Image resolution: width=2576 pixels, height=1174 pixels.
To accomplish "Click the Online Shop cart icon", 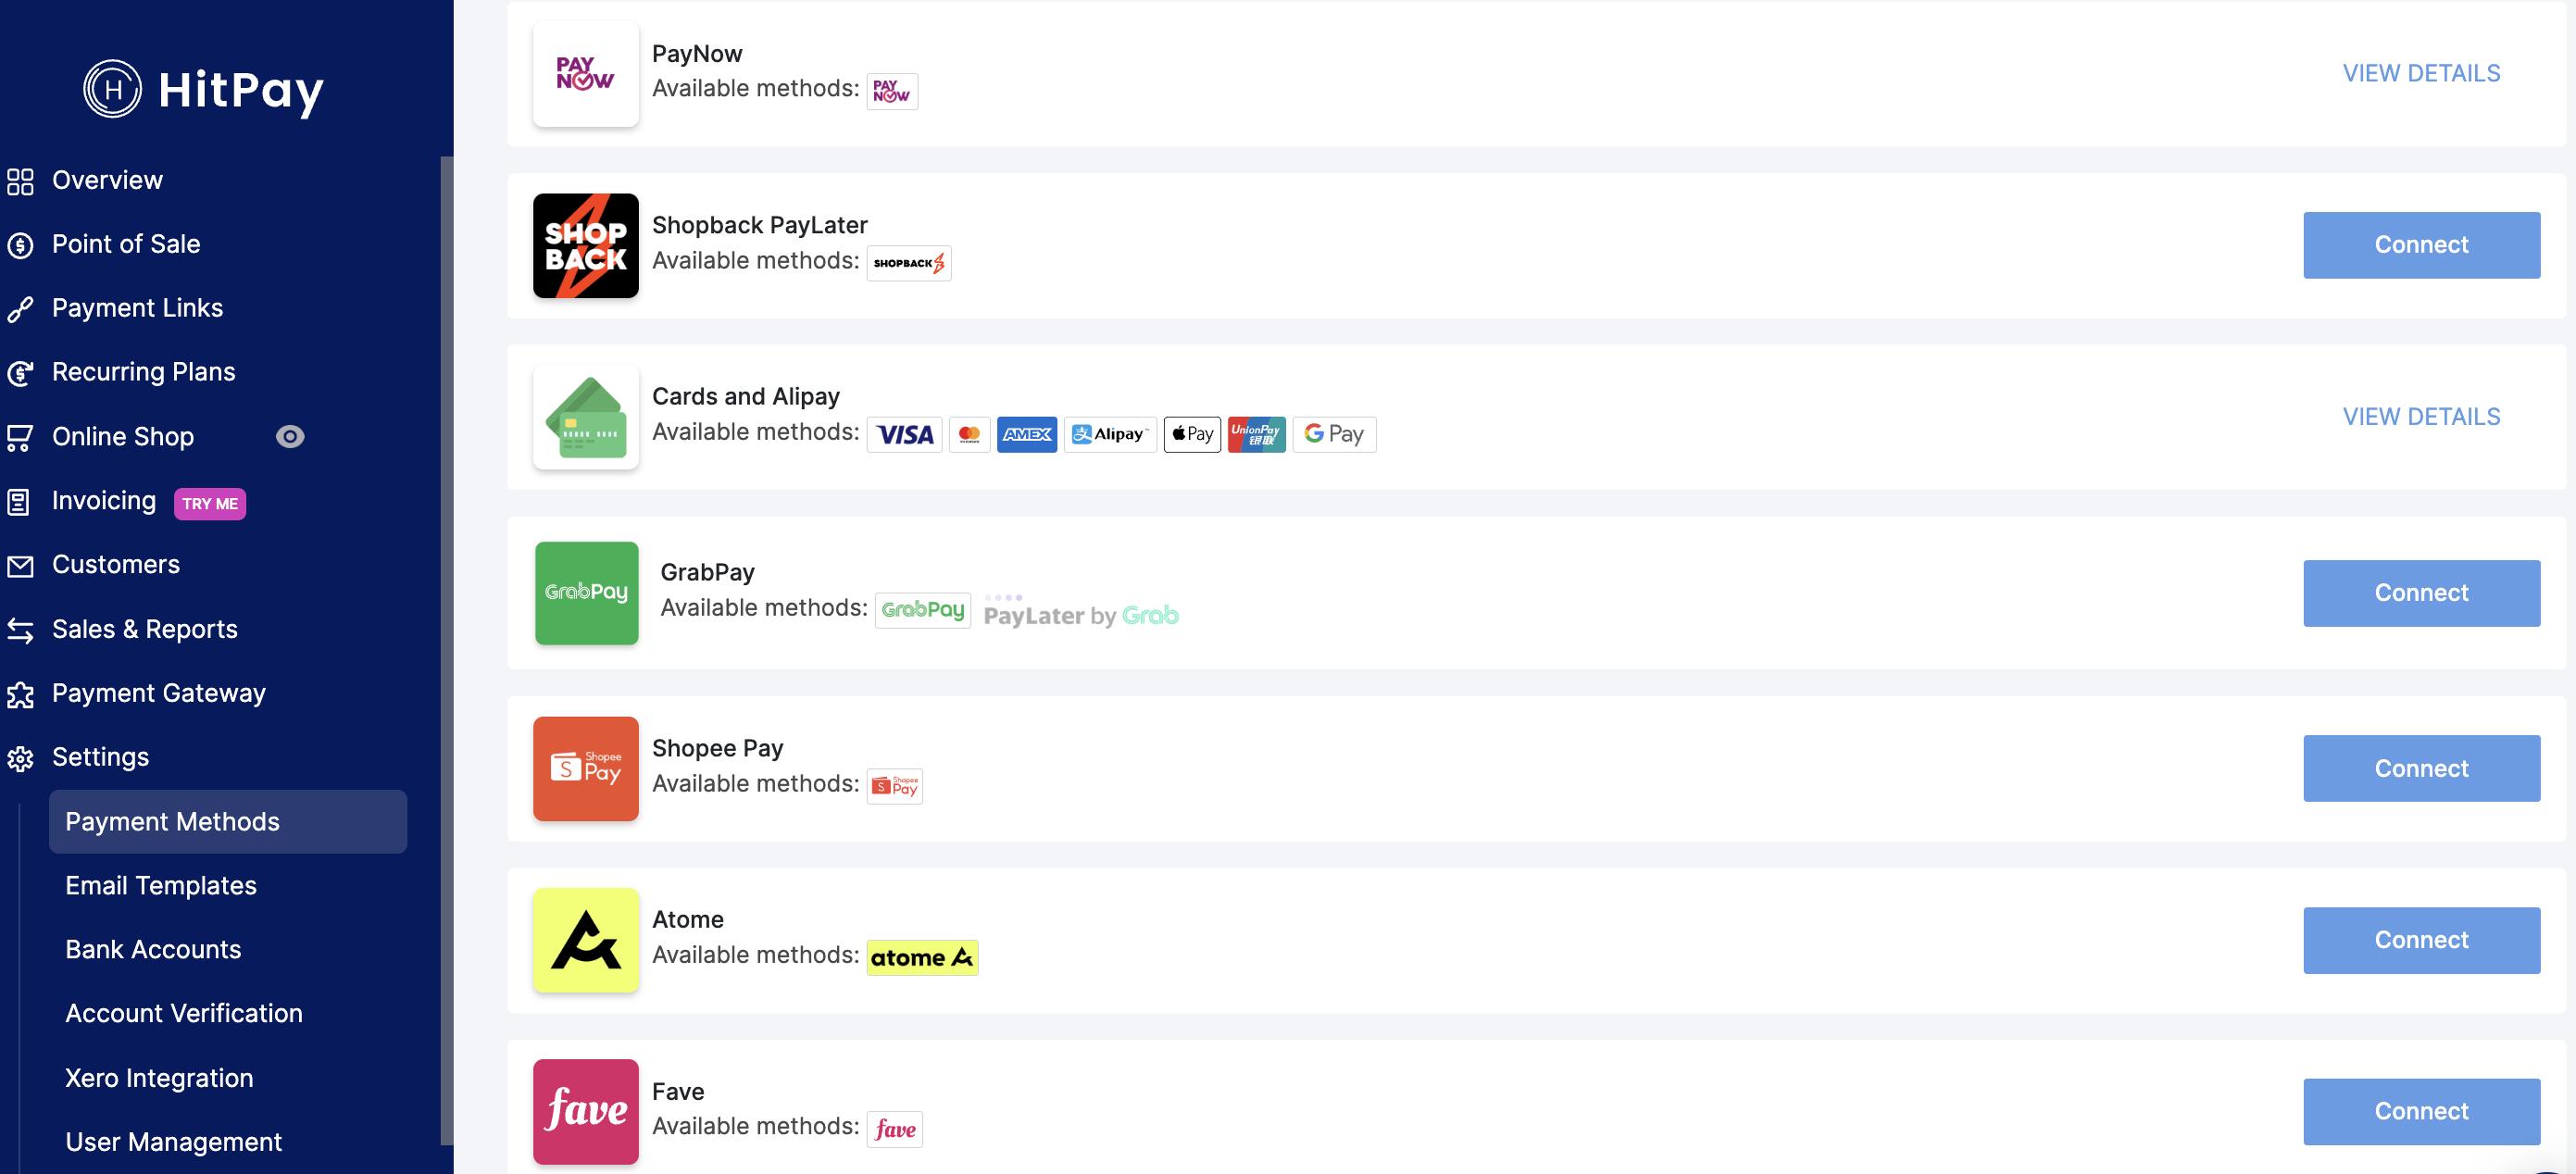I will coord(20,438).
